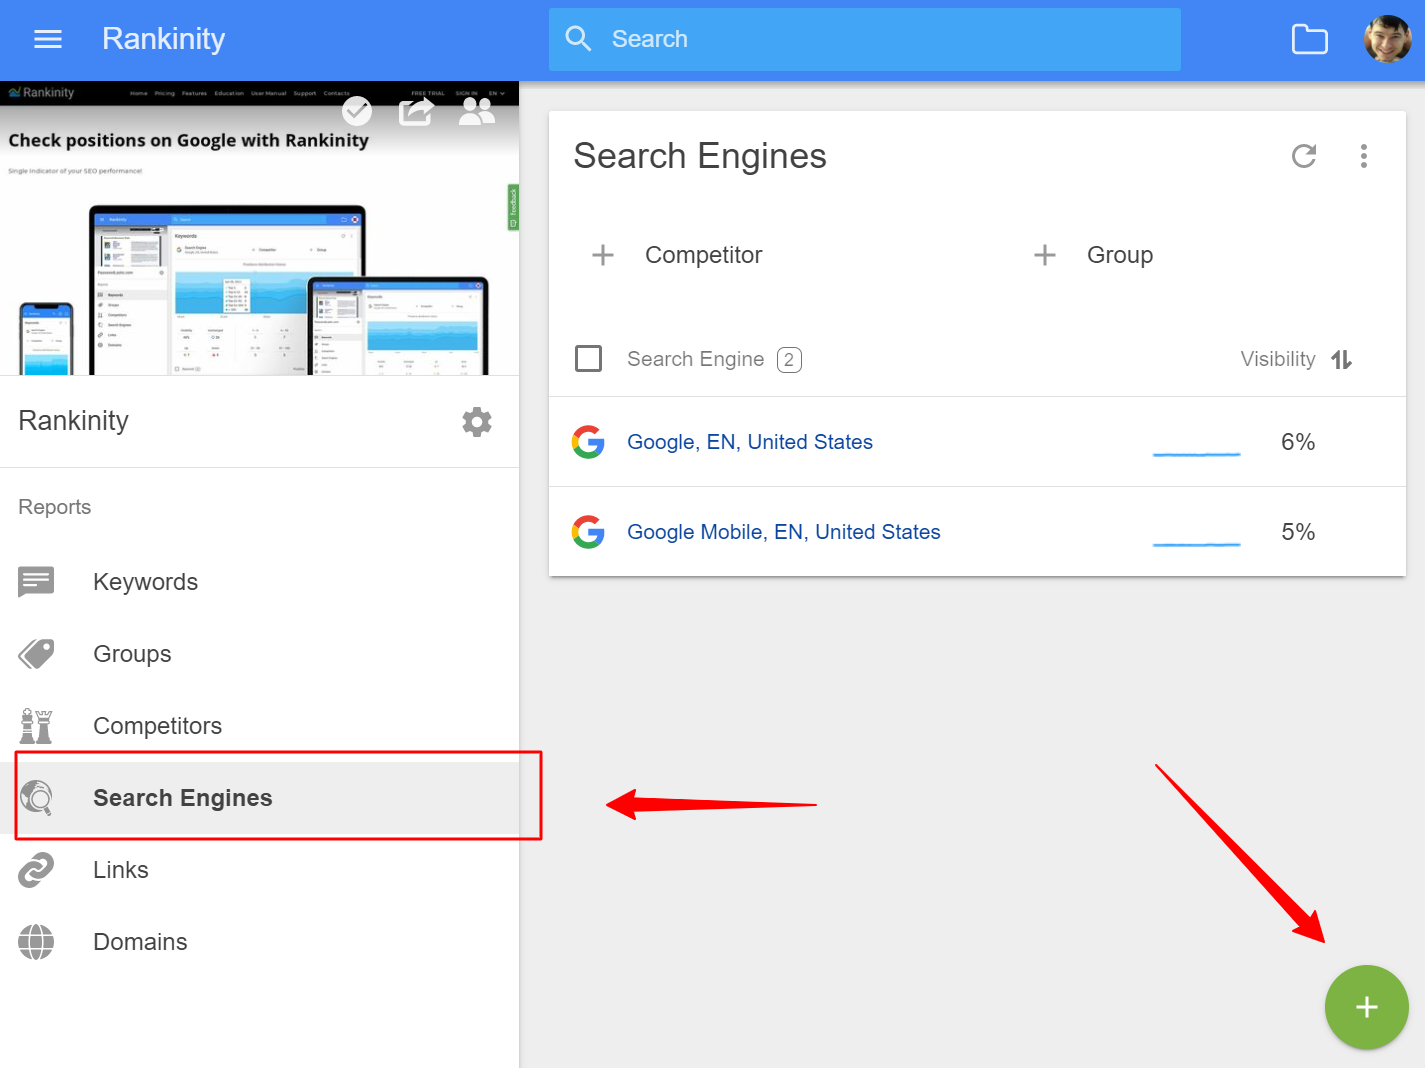Image resolution: width=1425 pixels, height=1068 pixels.
Task: Click Google logo in first row
Action: click(588, 442)
